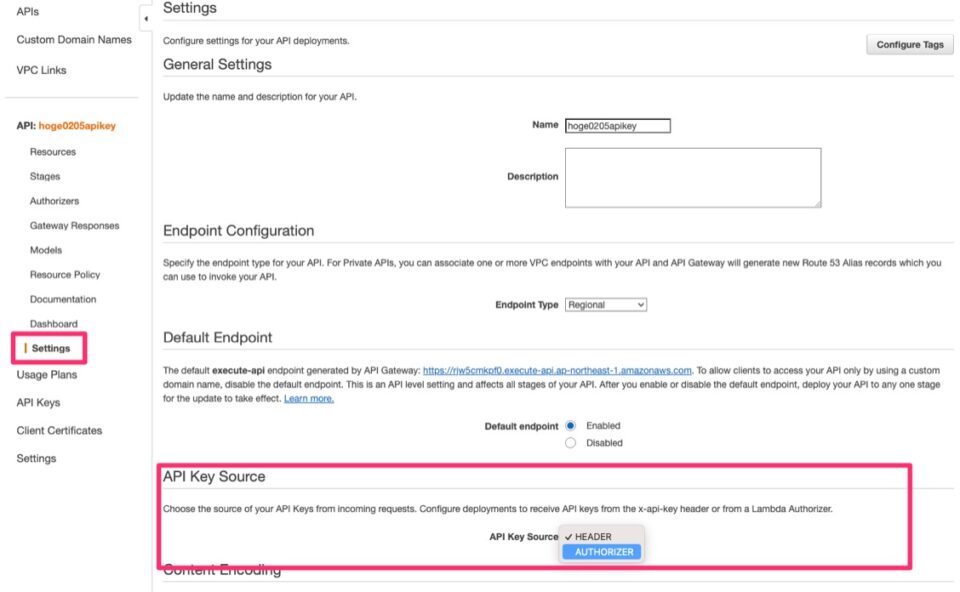Screen dimensions: 960x592
Task: Open Client Certificates settings
Action: coord(57,430)
